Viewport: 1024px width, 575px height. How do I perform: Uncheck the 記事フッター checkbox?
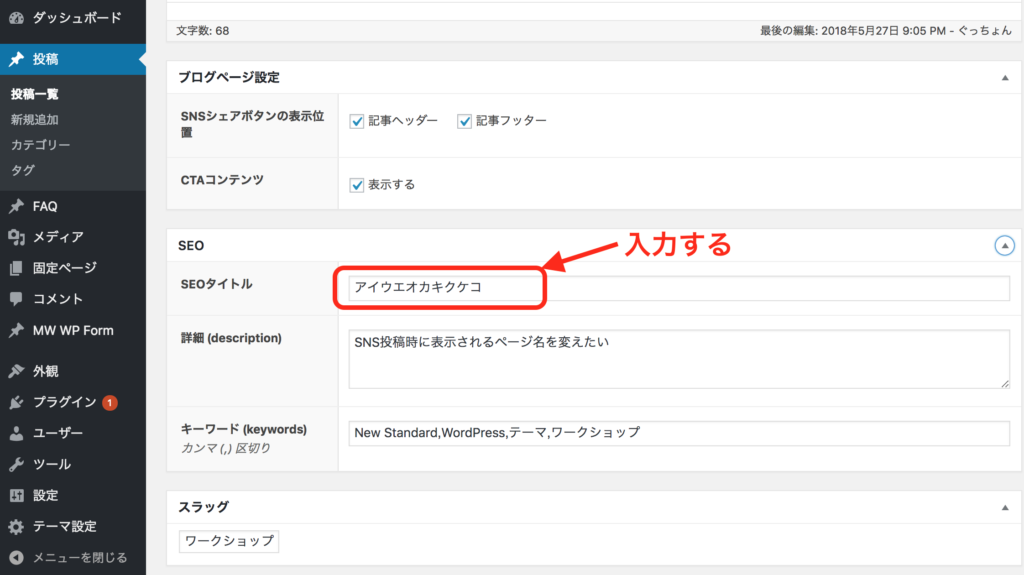pos(464,121)
